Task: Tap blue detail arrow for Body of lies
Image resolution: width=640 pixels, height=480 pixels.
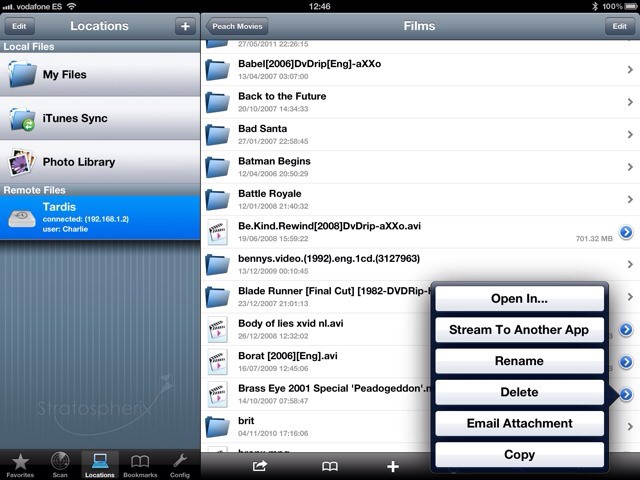Action: click(x=626, y=329)
